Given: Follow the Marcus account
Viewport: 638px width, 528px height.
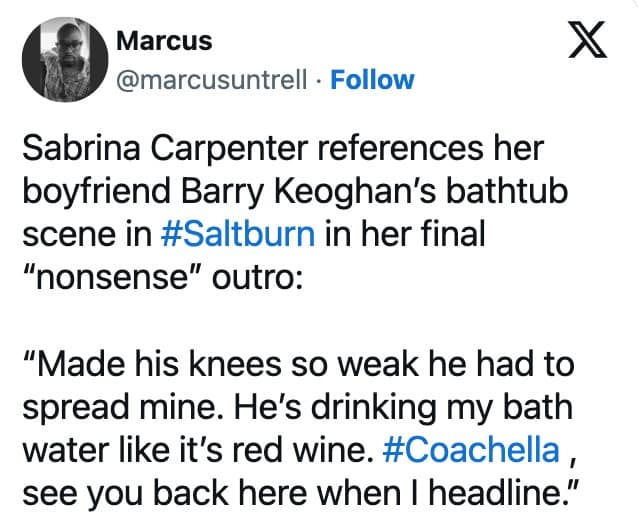Looking at the screenshot, I should 372,80.
